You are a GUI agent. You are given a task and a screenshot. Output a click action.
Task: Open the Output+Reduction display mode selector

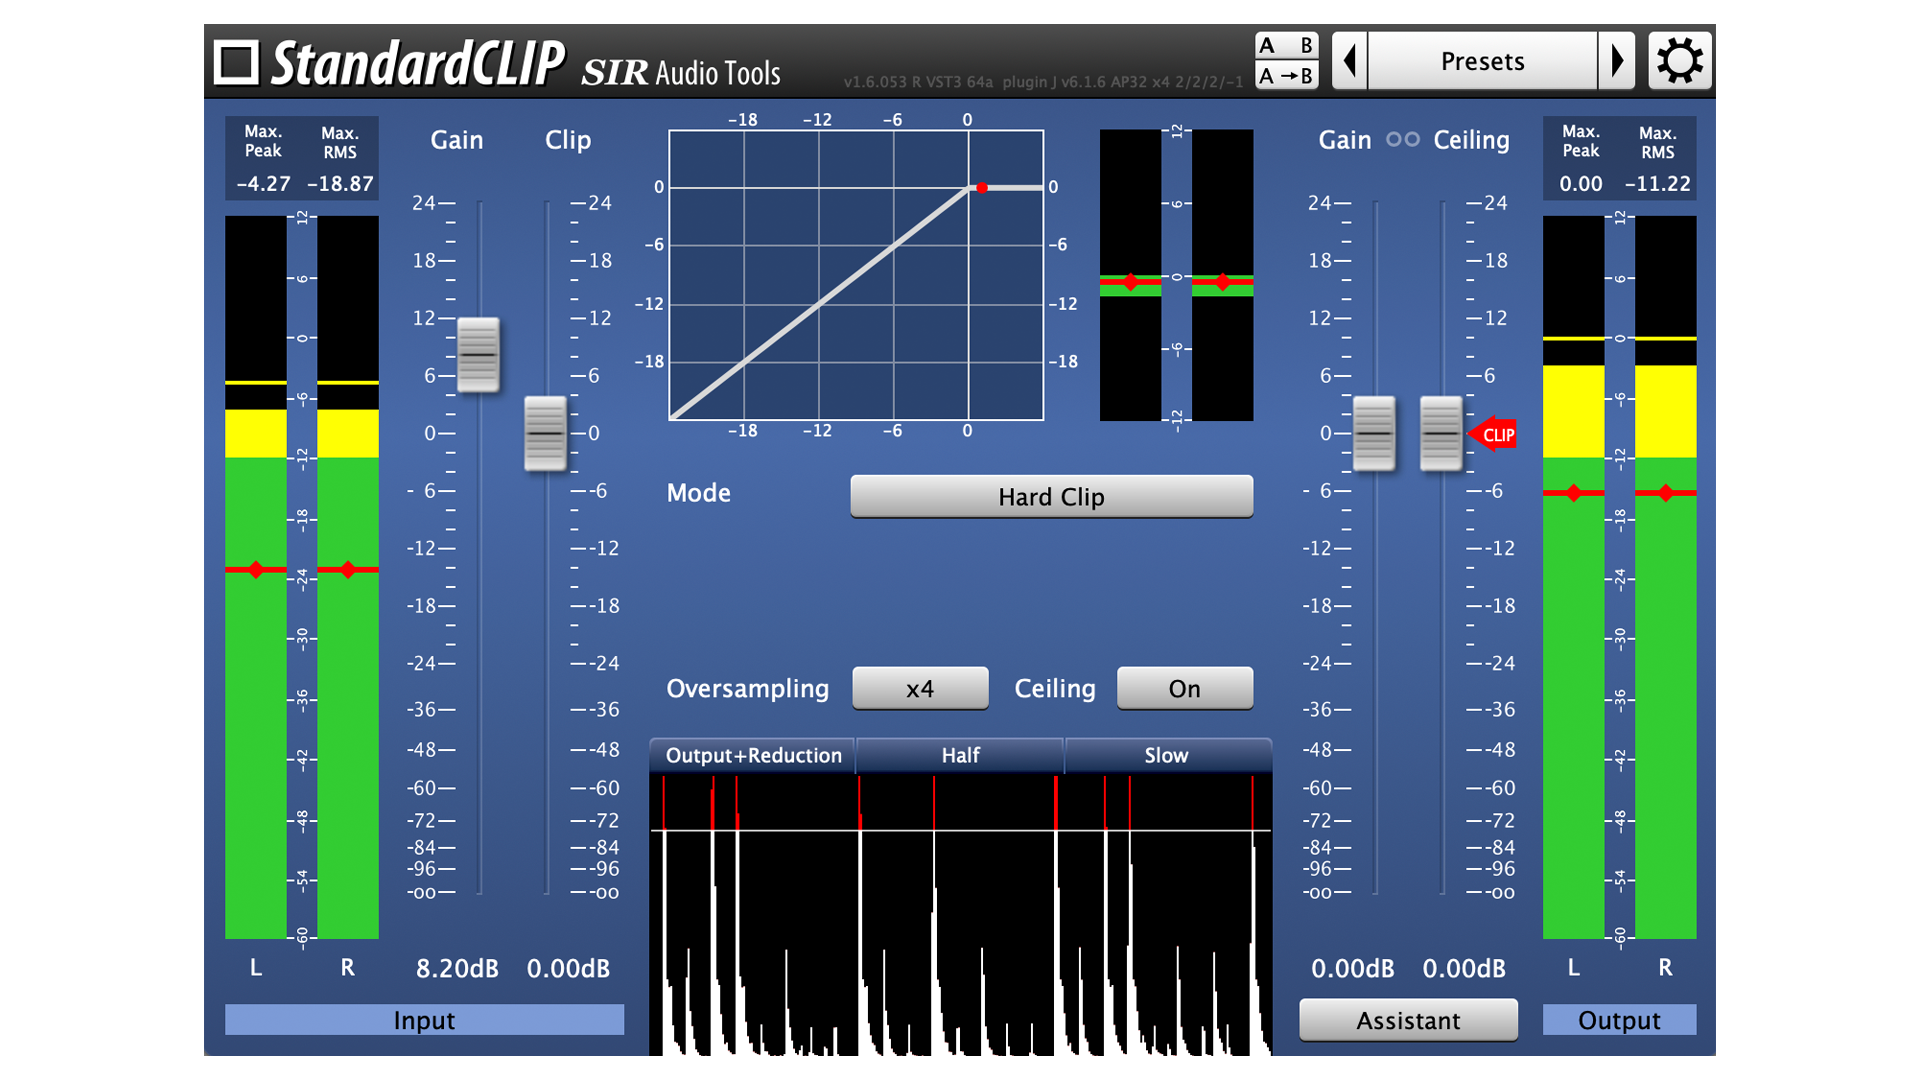[753, 756]
